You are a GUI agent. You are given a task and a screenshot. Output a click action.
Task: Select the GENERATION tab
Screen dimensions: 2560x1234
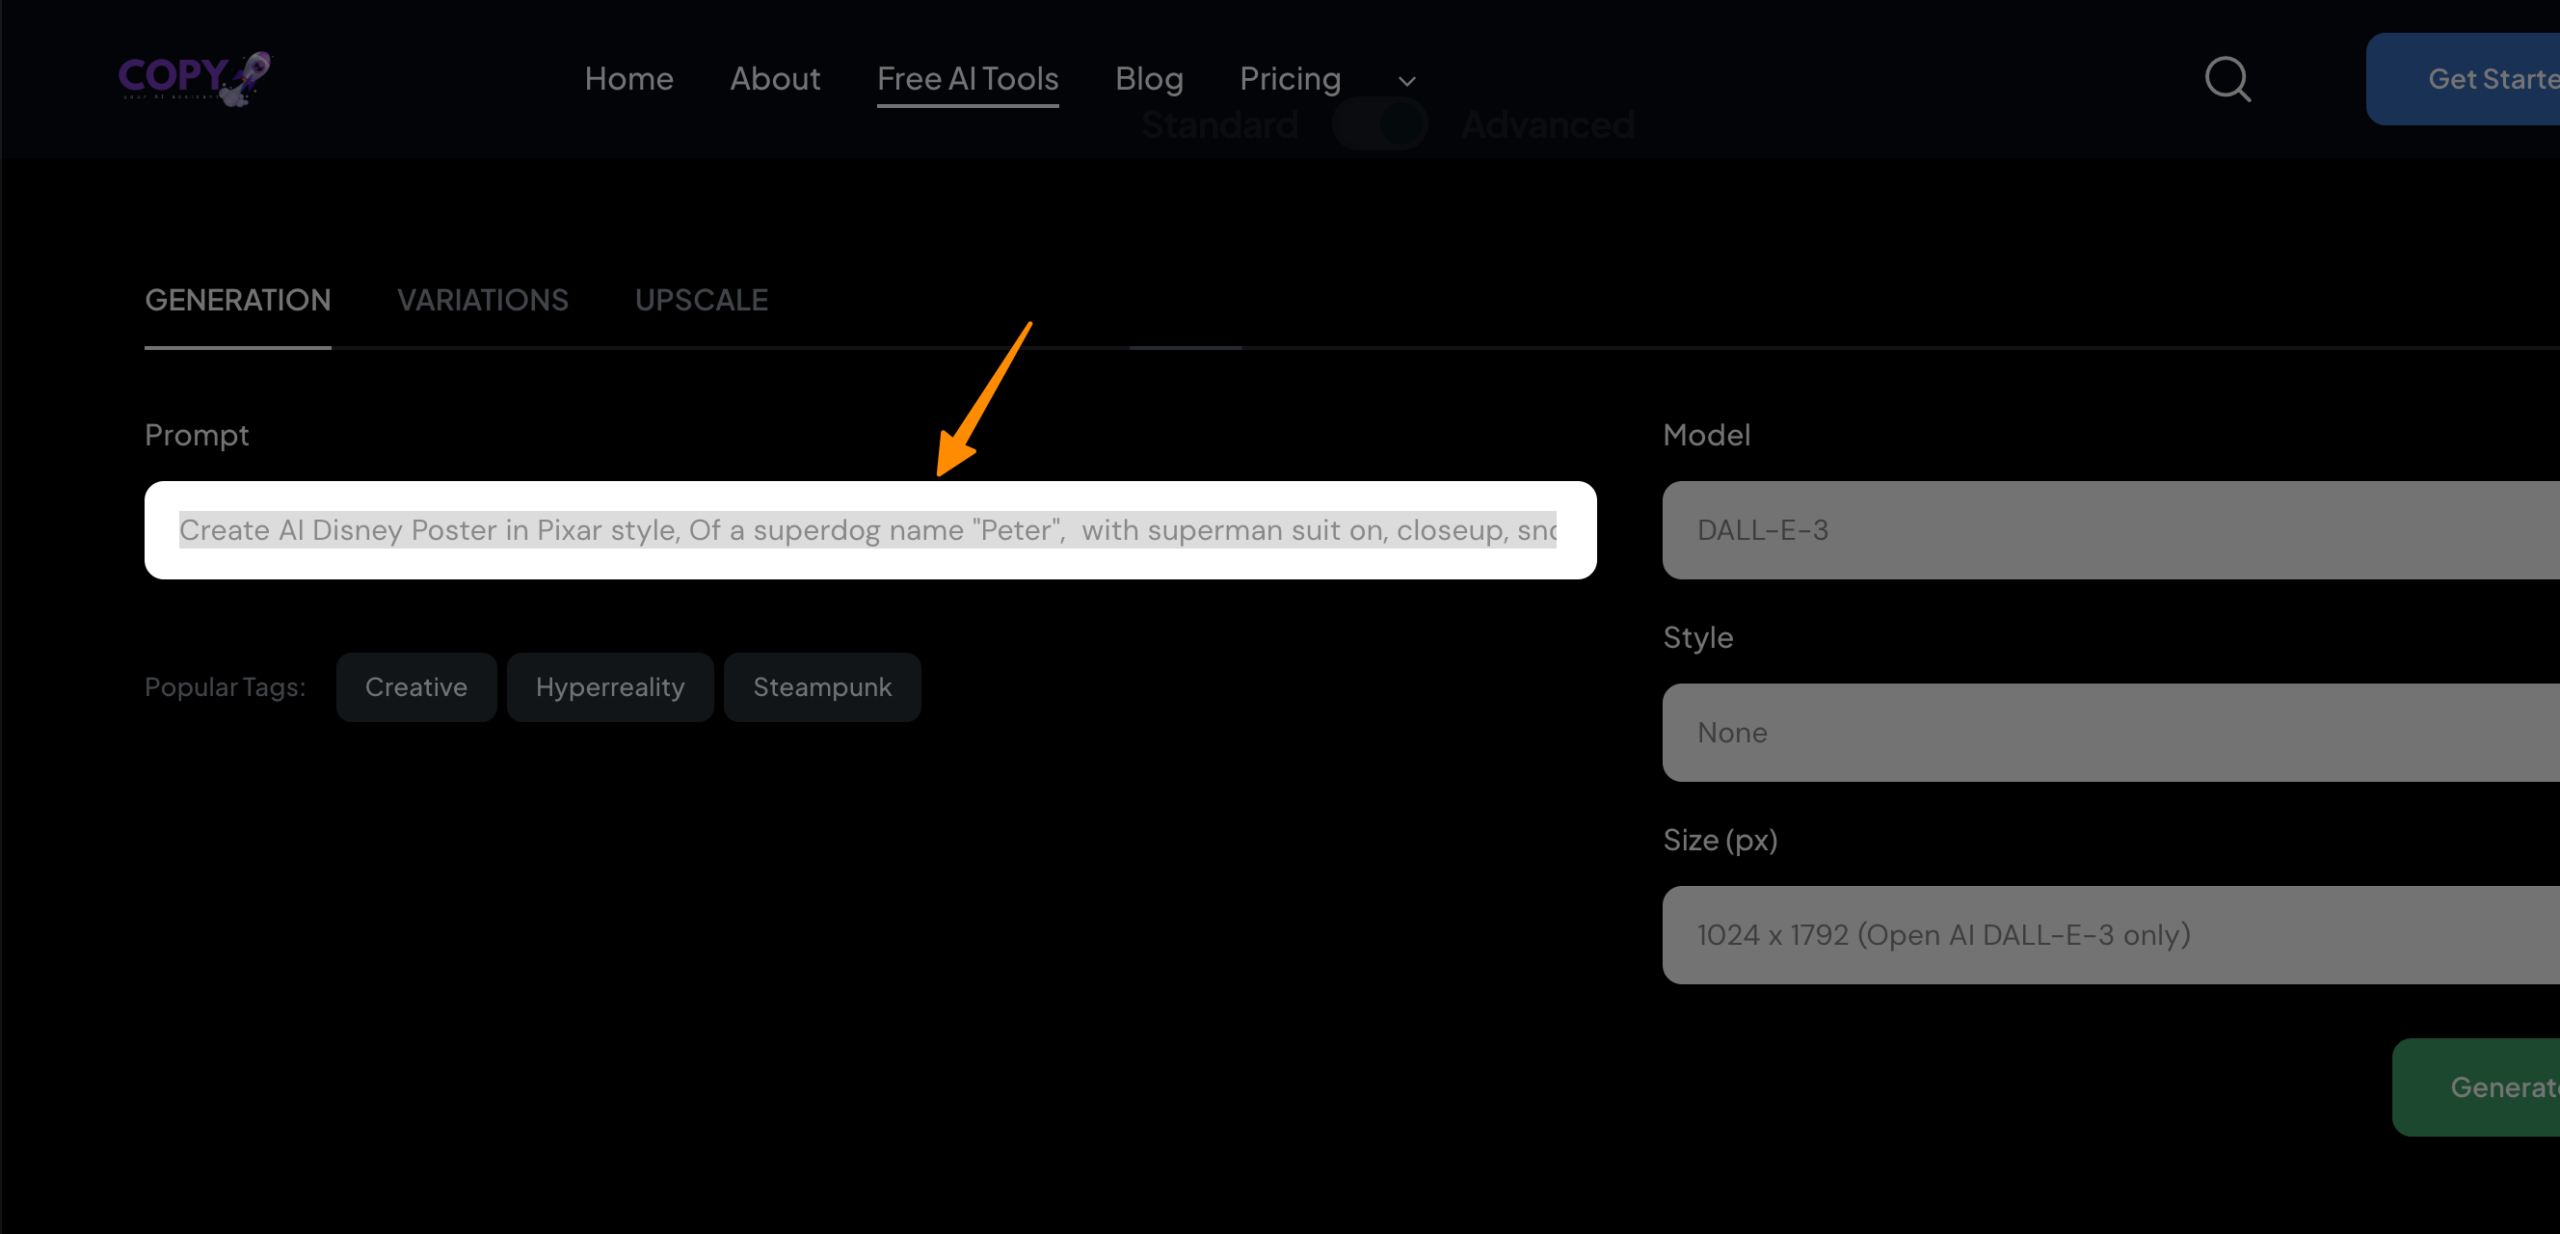coord(237,300)
